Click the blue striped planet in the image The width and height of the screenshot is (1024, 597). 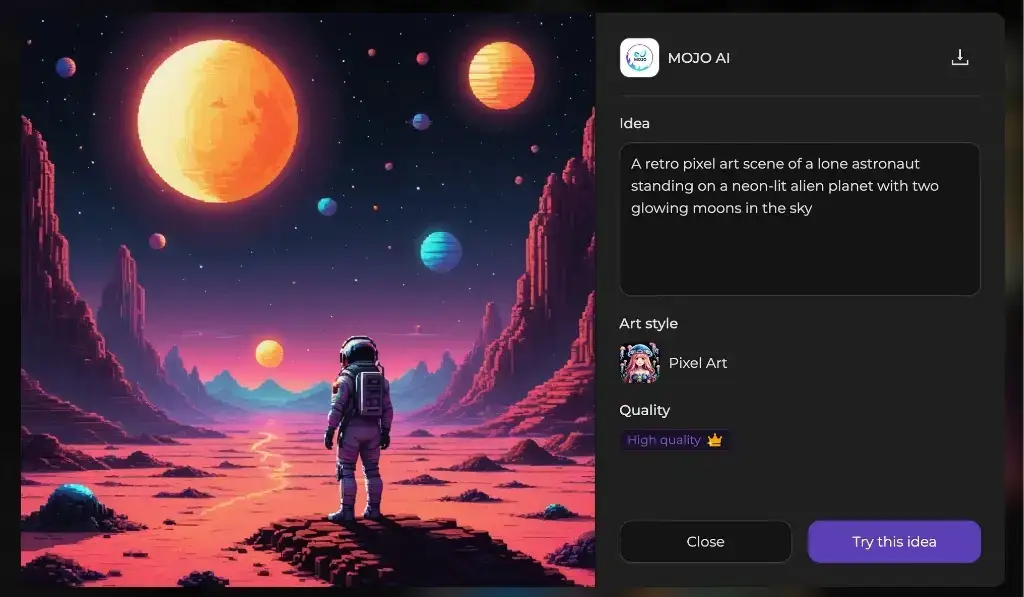click(441, 251)
